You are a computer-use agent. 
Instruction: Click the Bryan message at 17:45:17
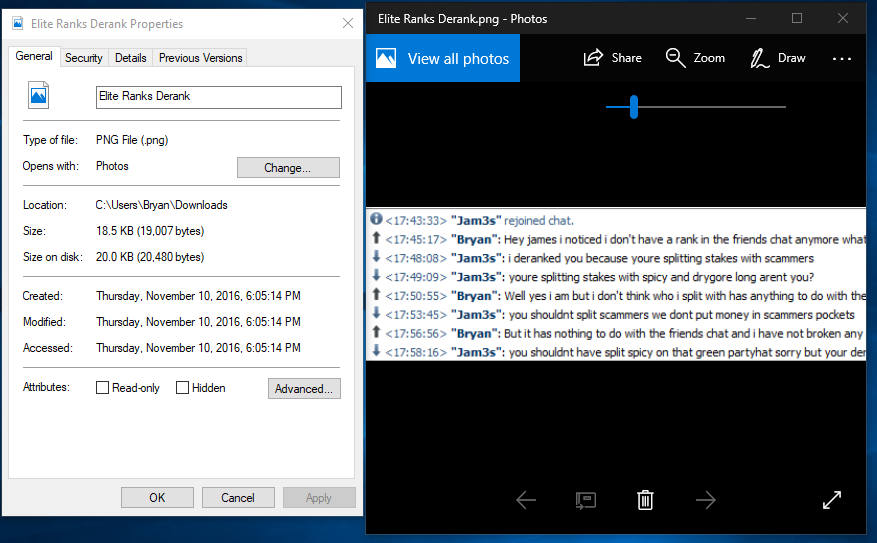click(x=625, y=240)
